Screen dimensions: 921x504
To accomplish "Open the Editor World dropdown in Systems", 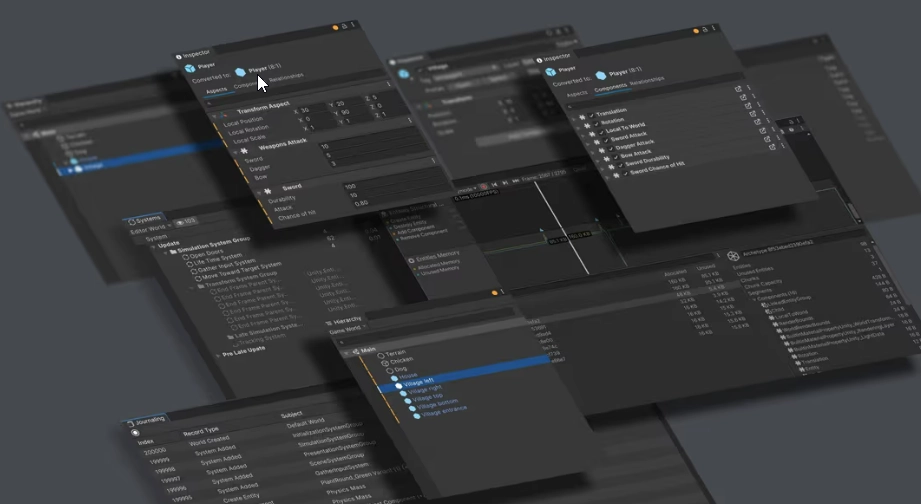I will [150, 229].
